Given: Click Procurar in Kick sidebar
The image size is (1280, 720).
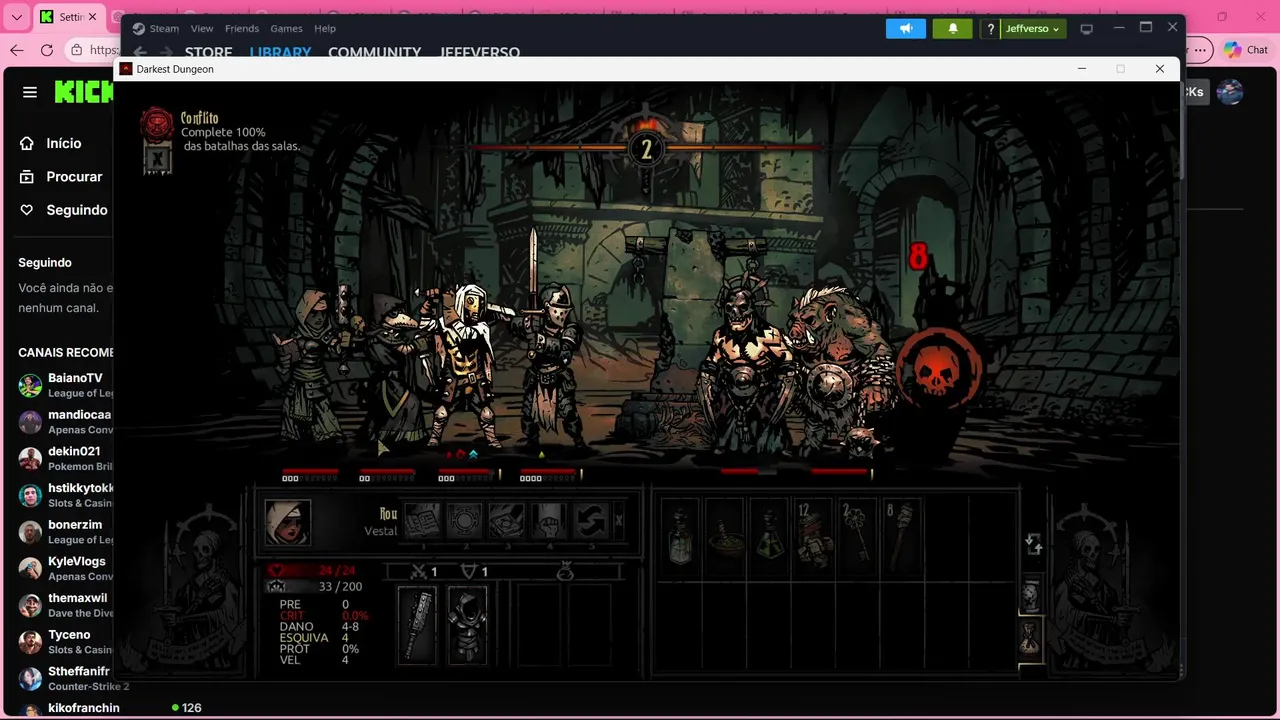Looking at the screenshot, I should tap(62, 176).
